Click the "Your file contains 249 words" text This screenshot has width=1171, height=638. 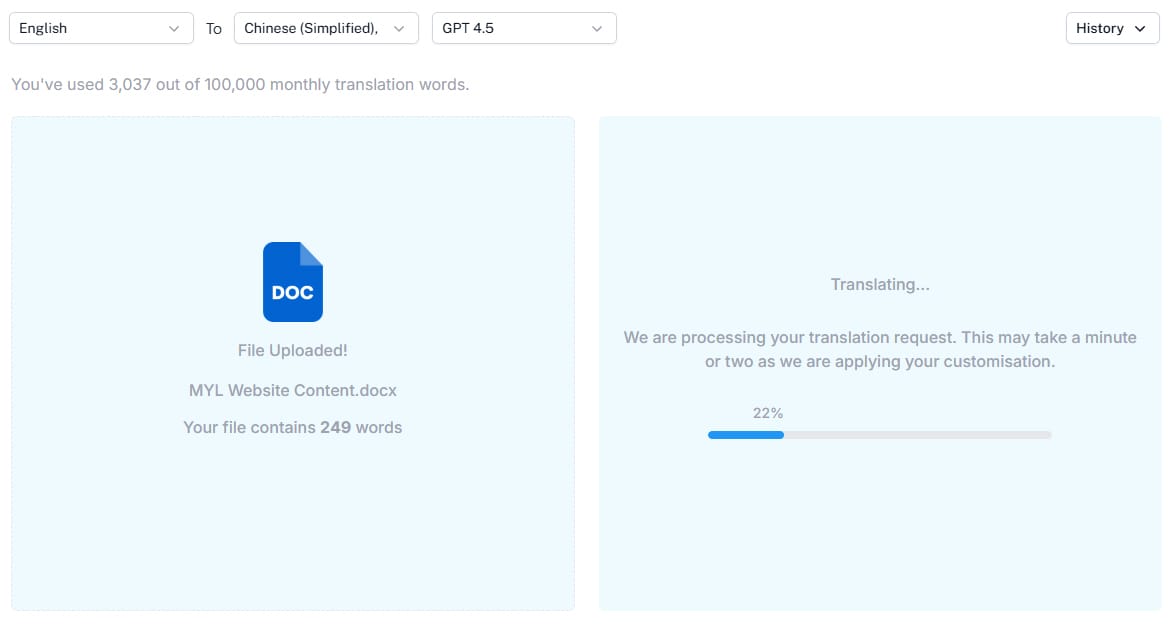(x=292, y=427)
